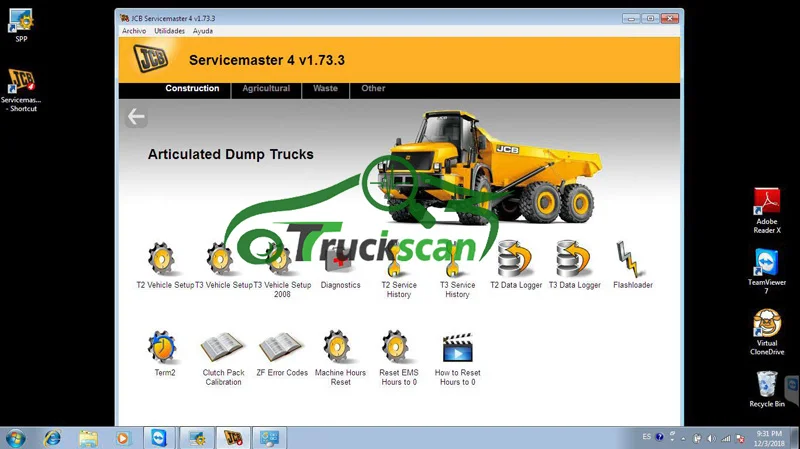Select the Recycle Bin icon

767,389
